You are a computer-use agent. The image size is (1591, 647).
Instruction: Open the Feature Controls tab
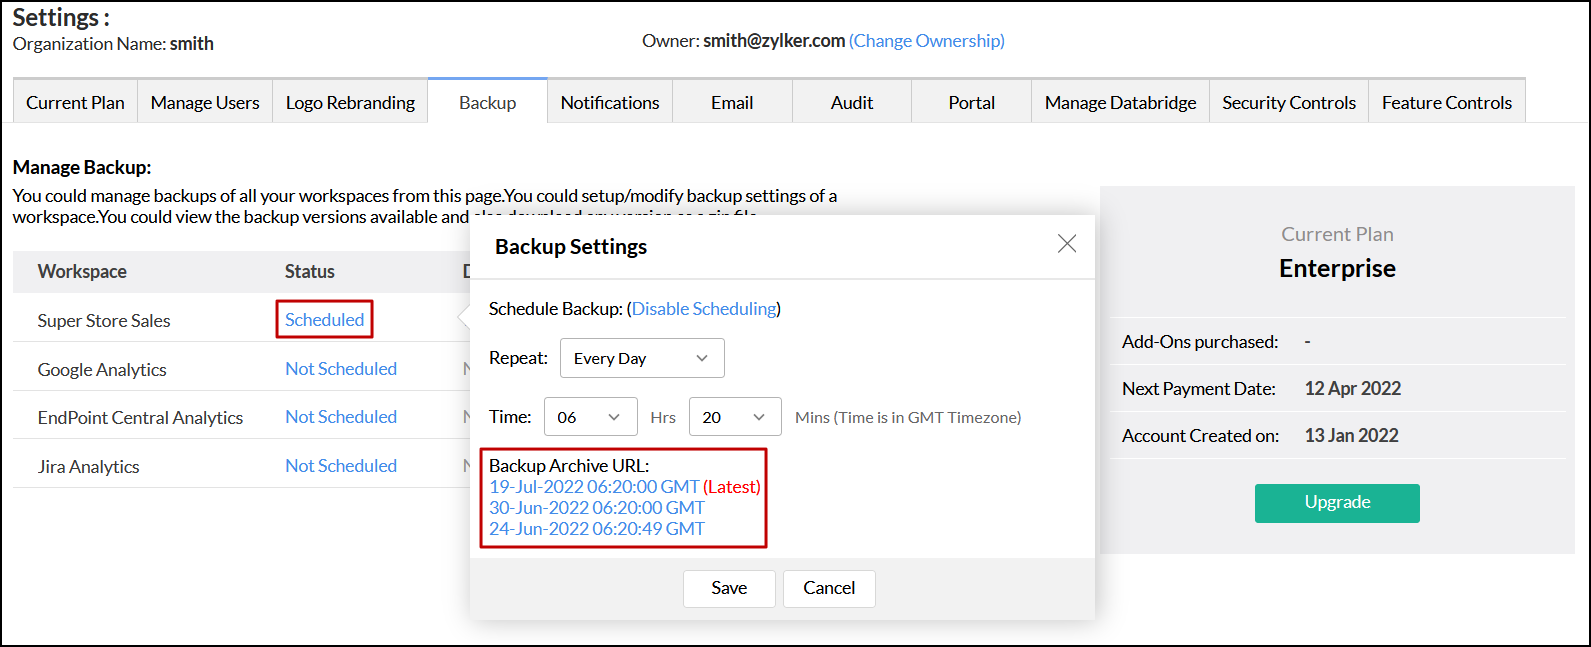pos(1446,103)
